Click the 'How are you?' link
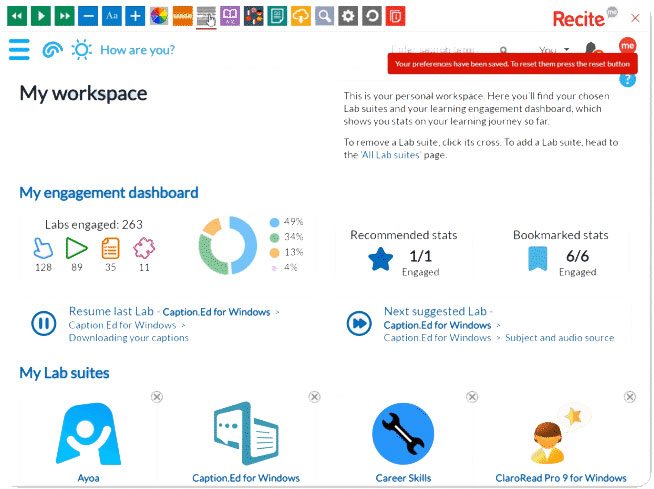This screenshot has width=654, height=489. tap(138, 50)
